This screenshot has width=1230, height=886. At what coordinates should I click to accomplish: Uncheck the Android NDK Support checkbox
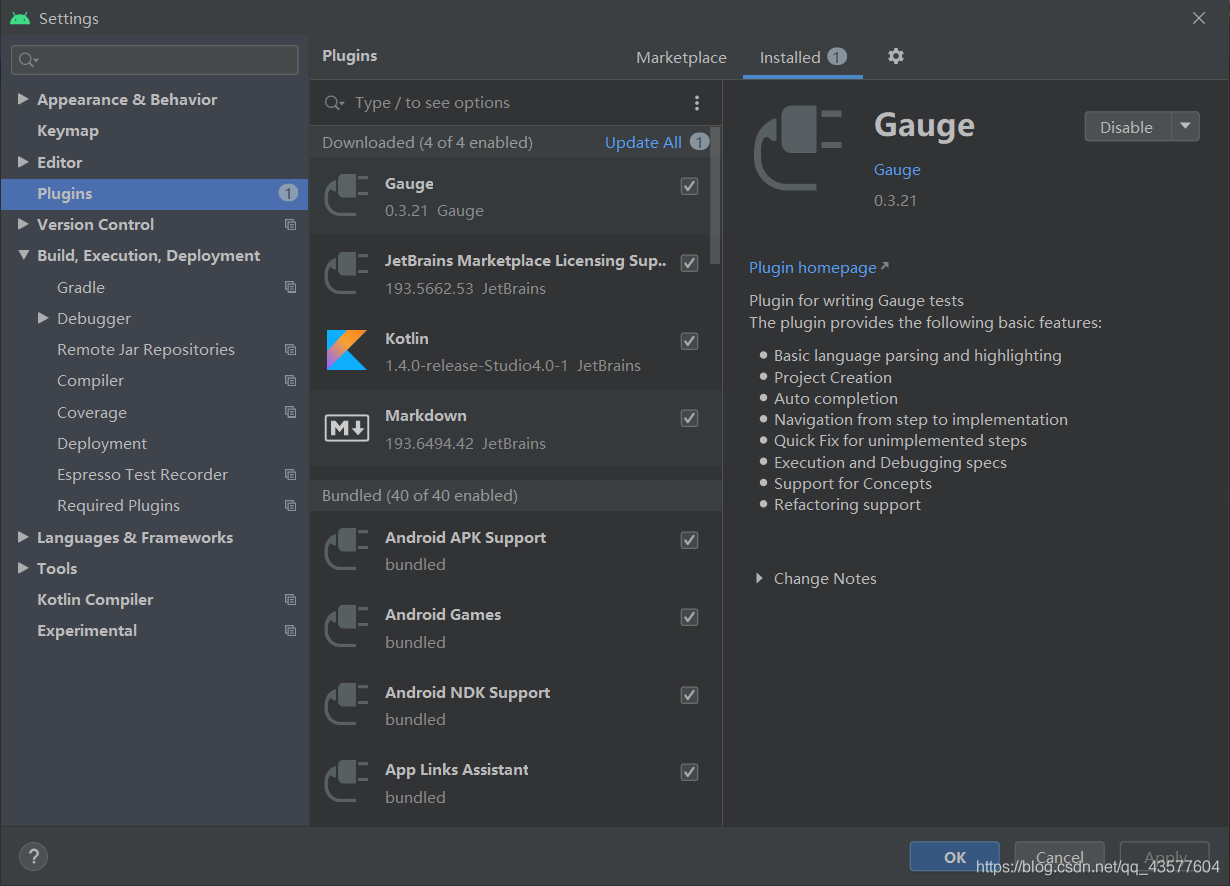689,695
